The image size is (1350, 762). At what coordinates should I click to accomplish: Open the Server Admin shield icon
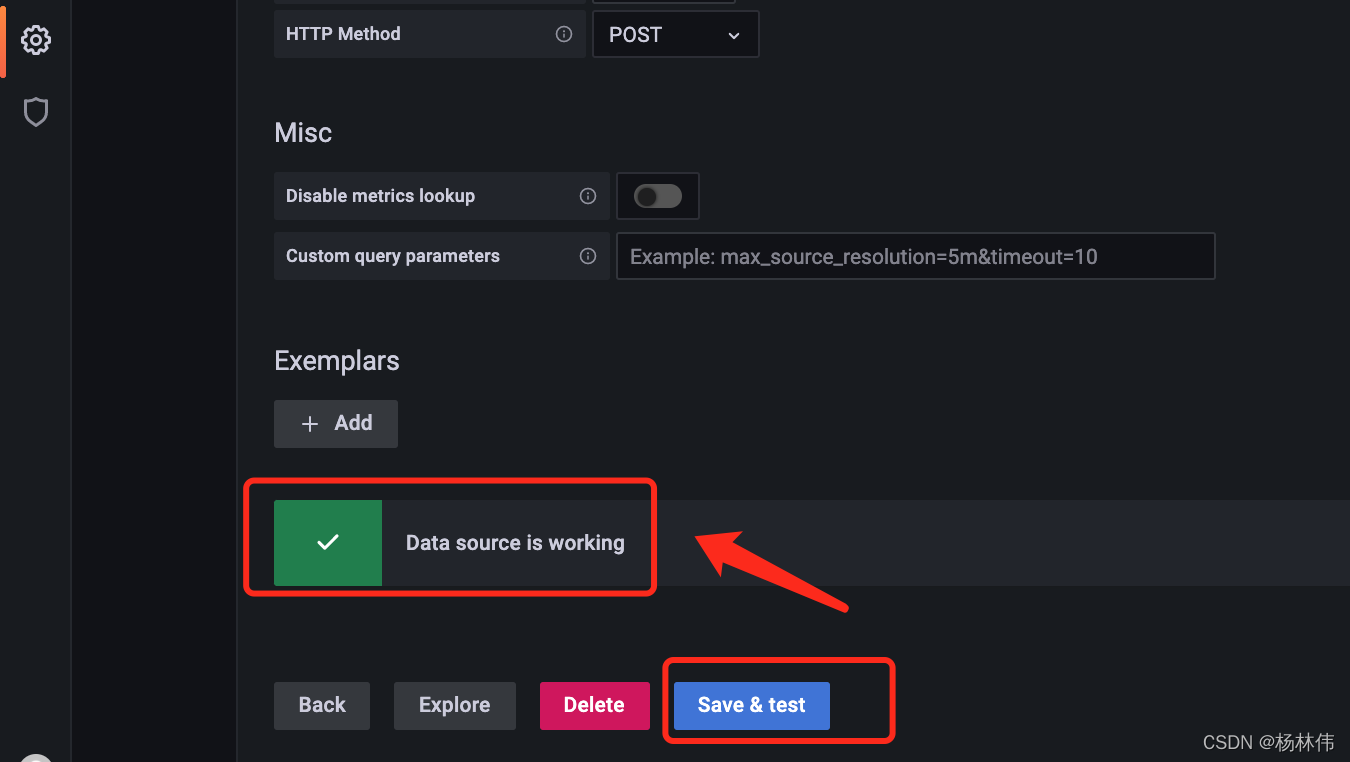pyautogui.click(x=36, y=112)
